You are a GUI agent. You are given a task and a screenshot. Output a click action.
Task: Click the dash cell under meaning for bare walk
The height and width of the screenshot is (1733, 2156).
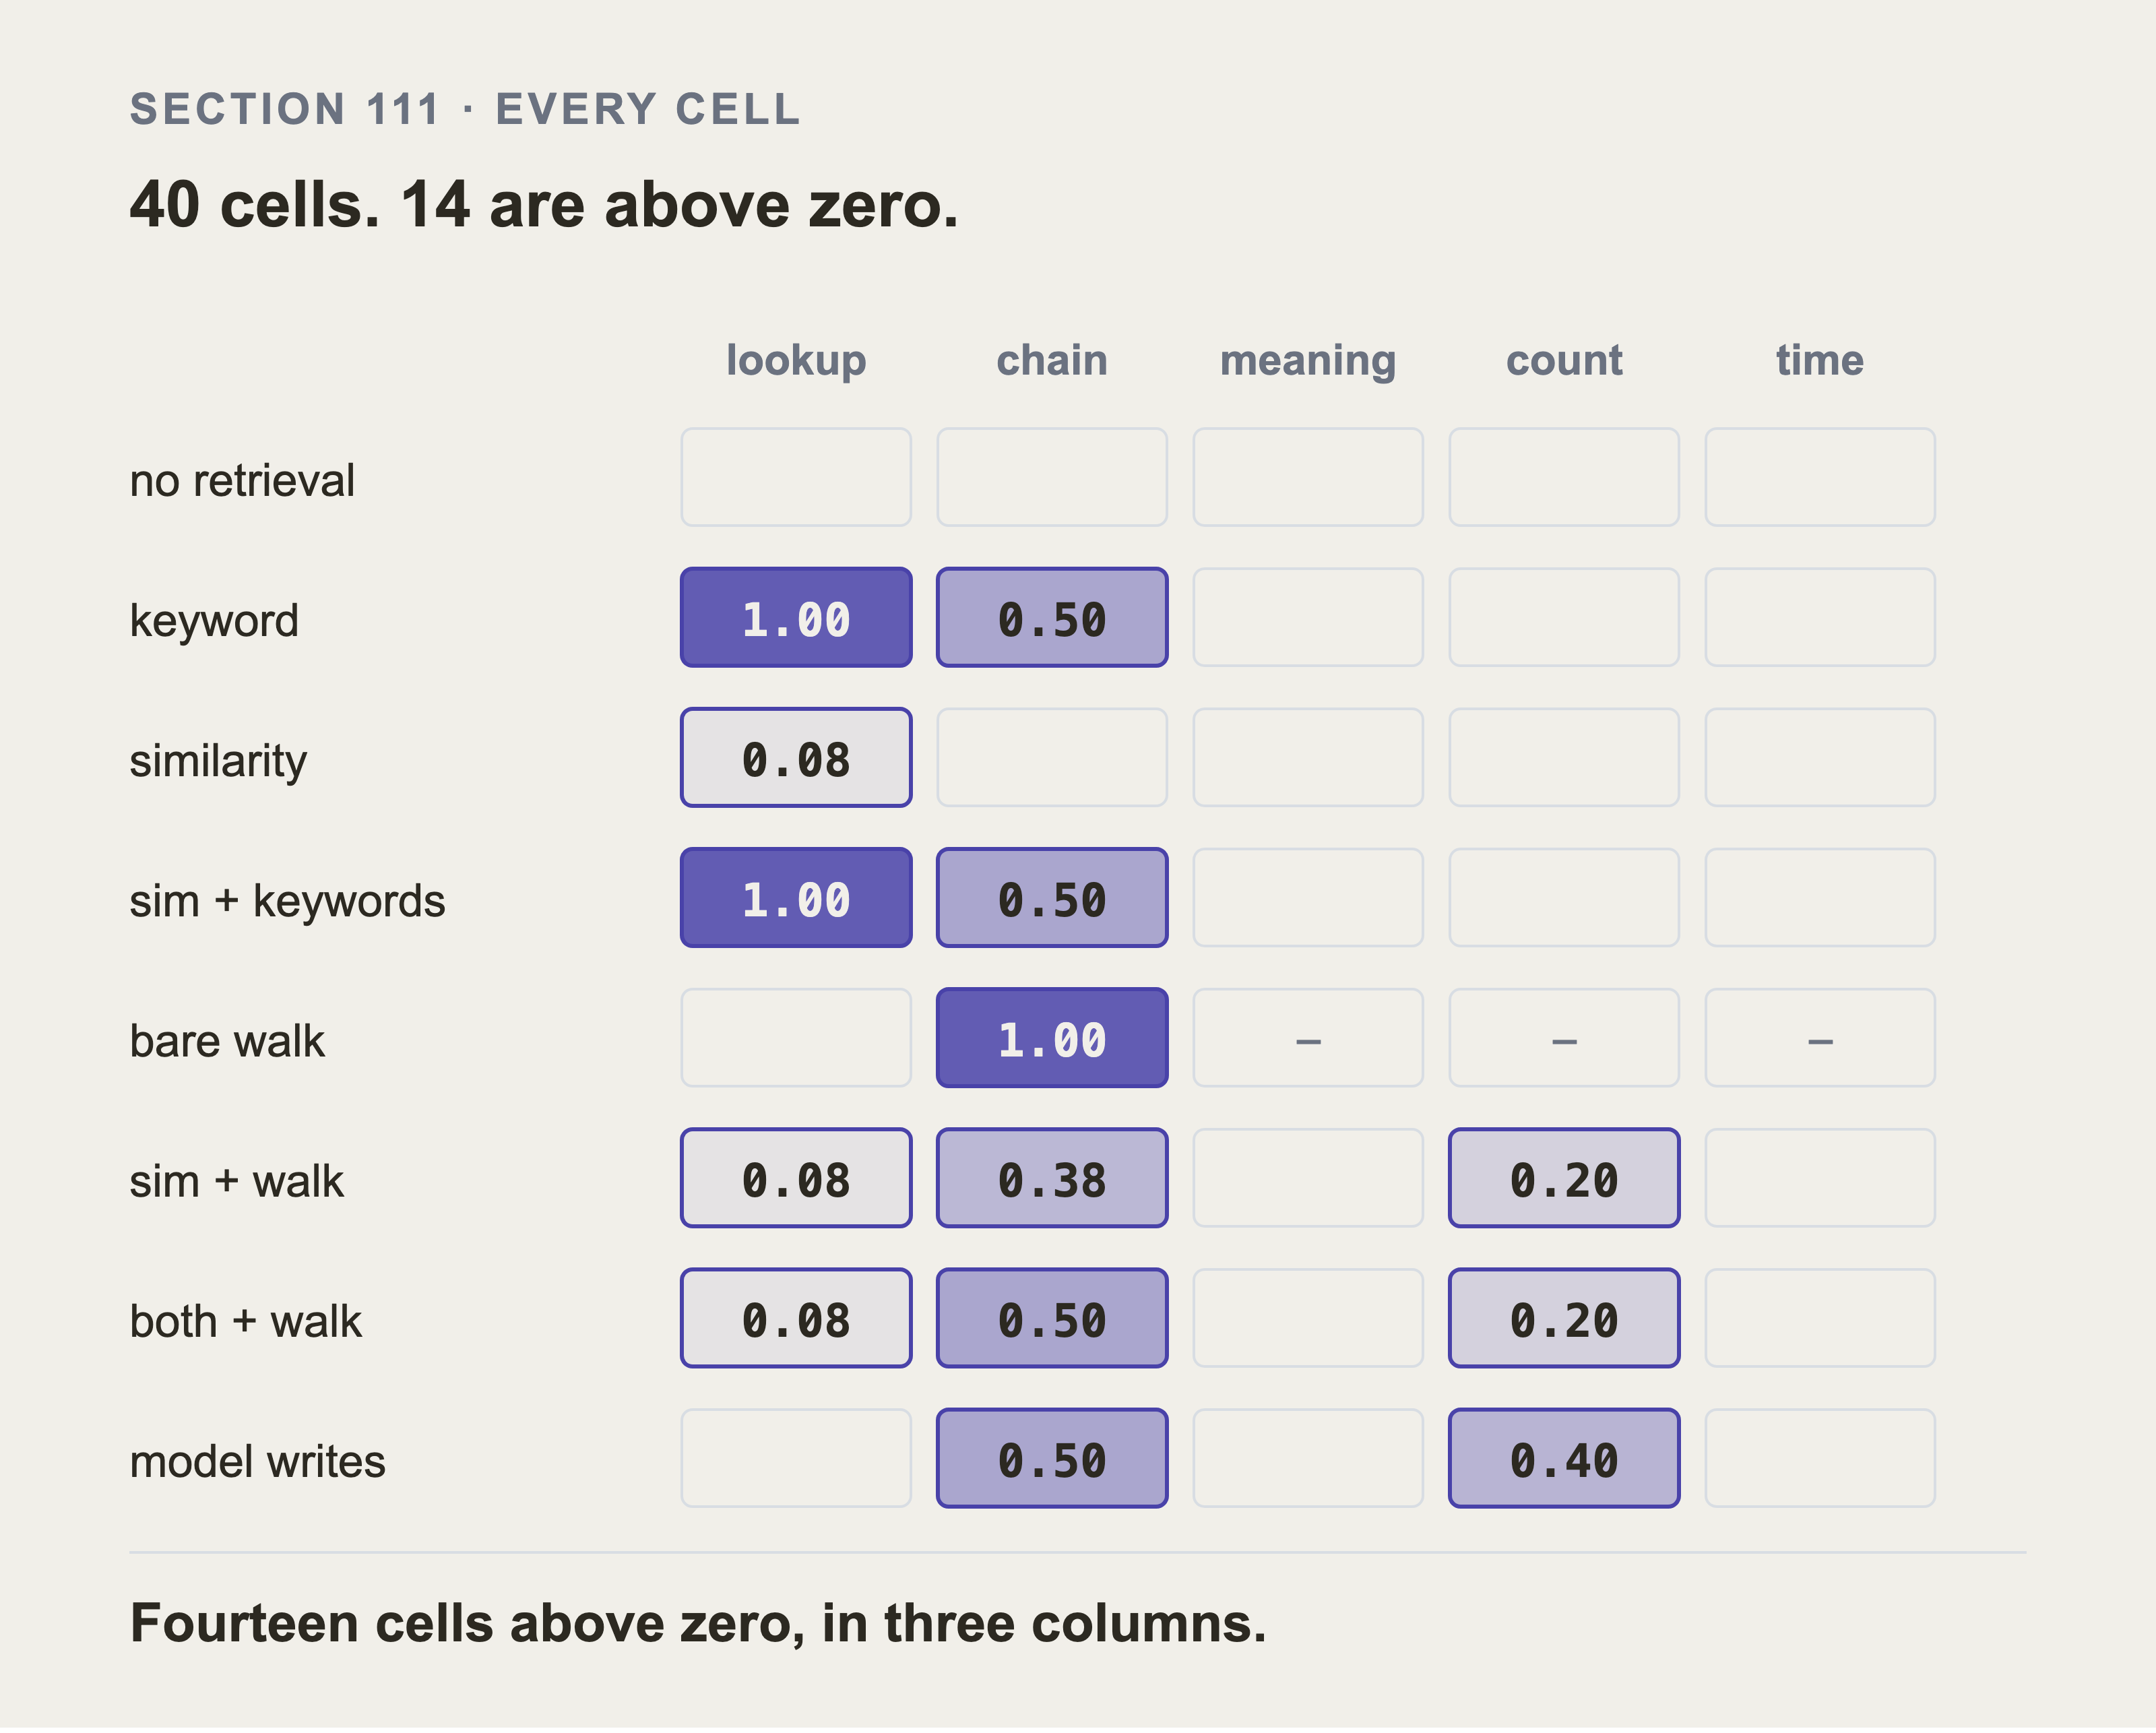[1308, 1038]
